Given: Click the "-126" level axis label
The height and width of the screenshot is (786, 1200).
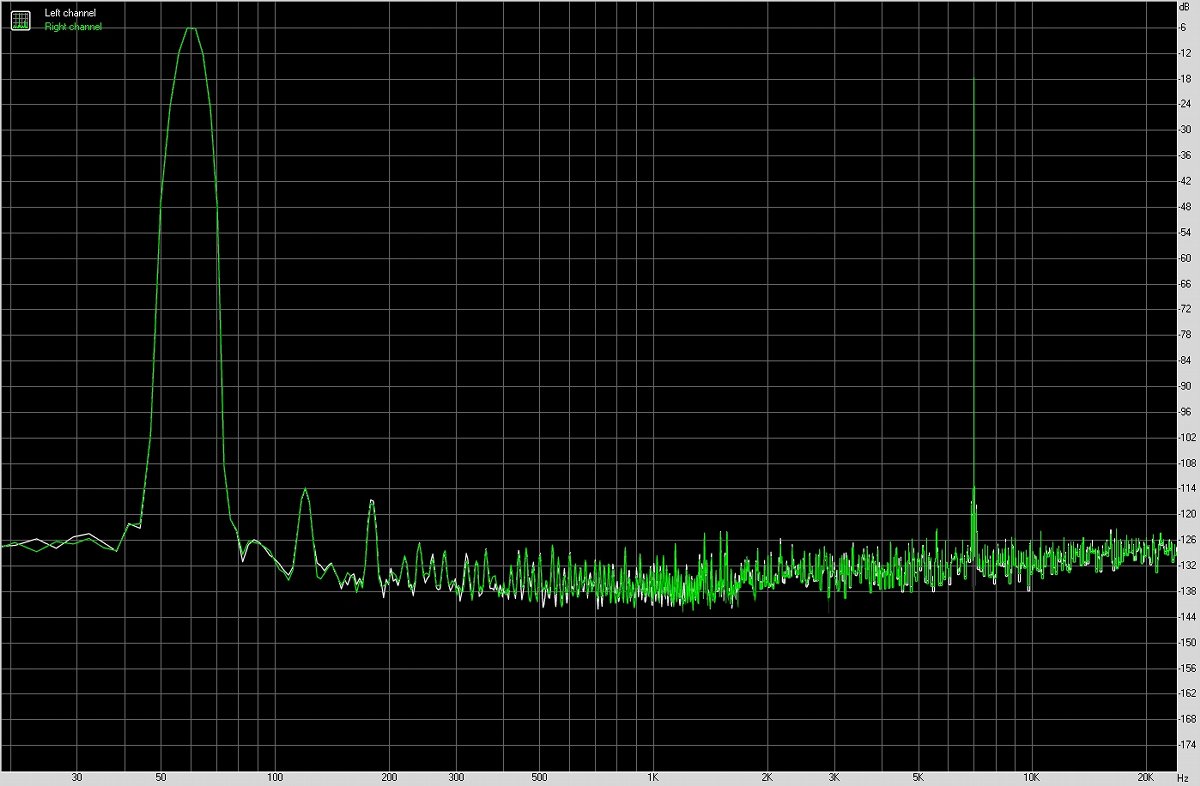Looking at the screenshot, I should [x=1187, y=541].
